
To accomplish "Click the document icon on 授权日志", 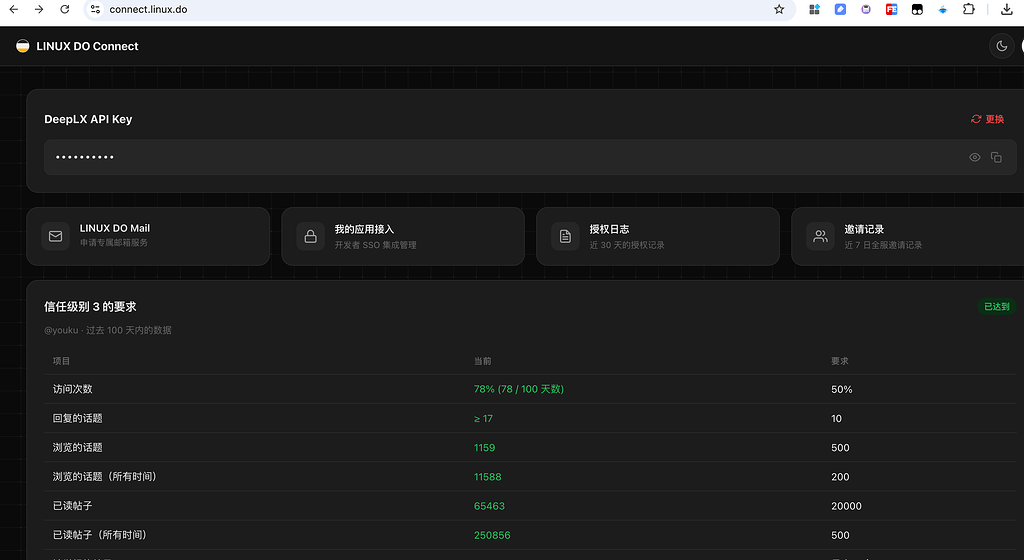I will pos(565,236).
